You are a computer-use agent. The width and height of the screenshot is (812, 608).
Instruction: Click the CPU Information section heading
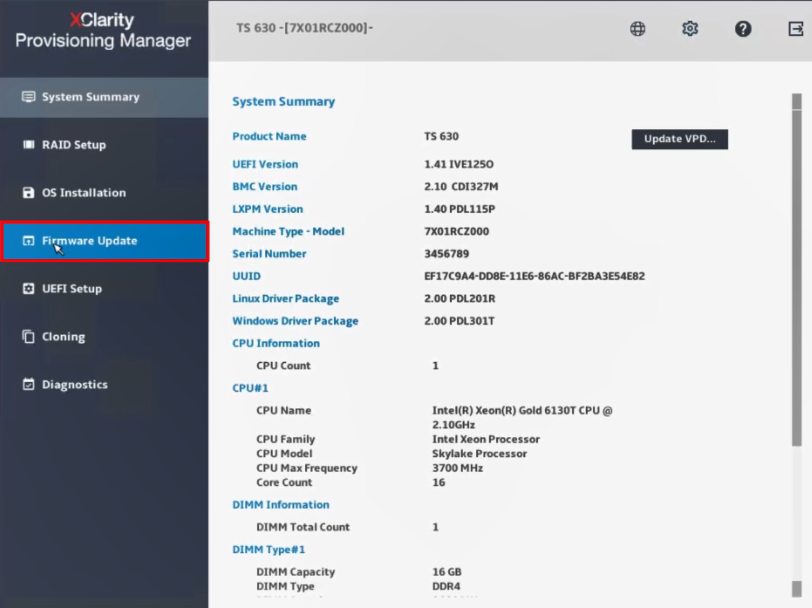point(276,344)
